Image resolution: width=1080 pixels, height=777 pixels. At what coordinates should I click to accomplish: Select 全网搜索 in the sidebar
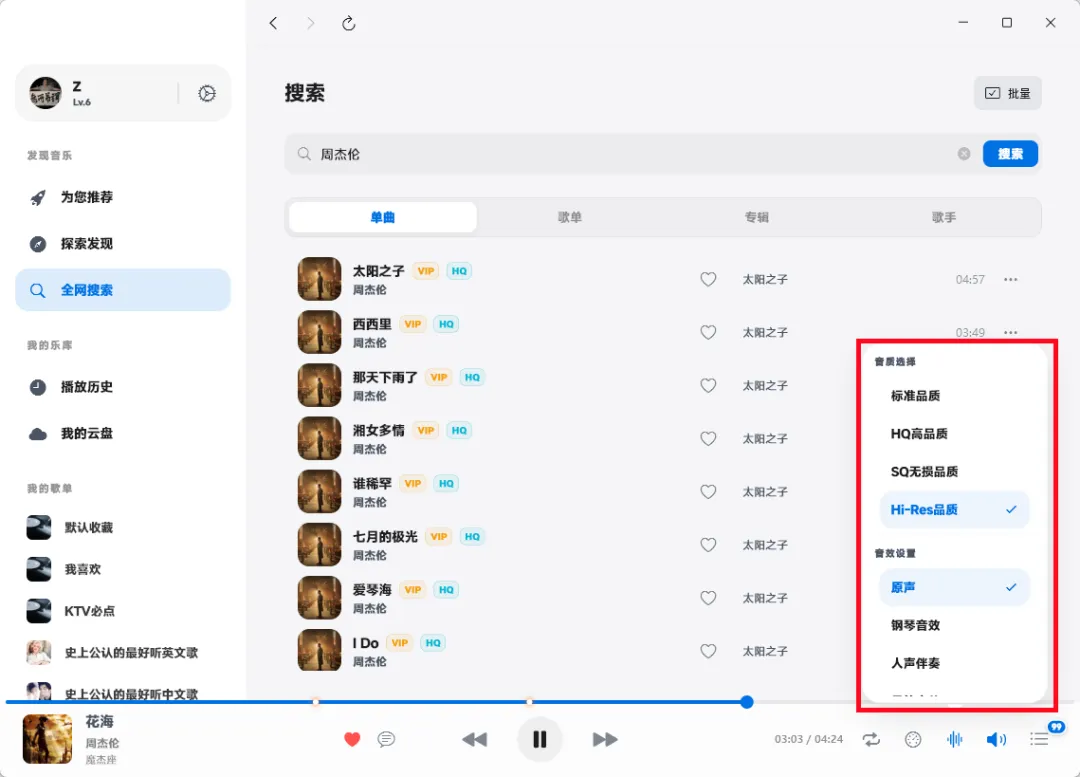point(123,290)
